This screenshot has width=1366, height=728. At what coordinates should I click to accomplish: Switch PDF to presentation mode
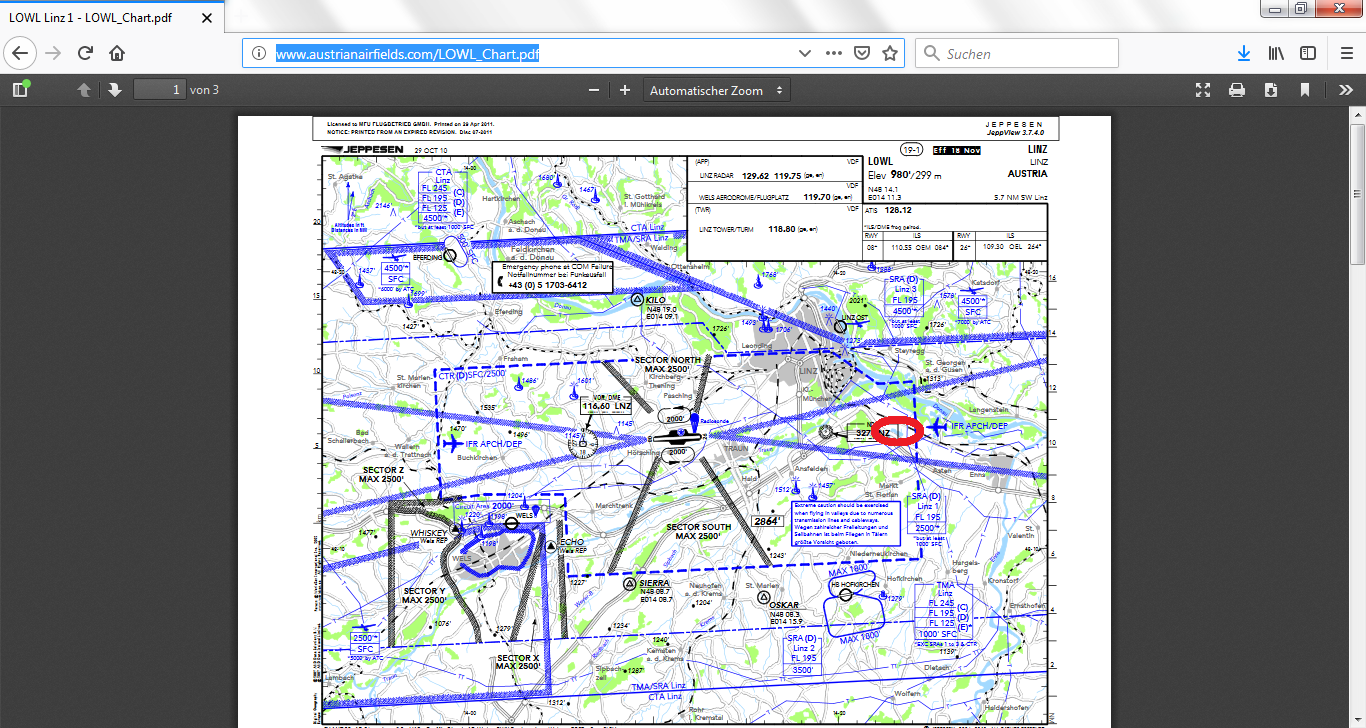[x=1203, y=90]
